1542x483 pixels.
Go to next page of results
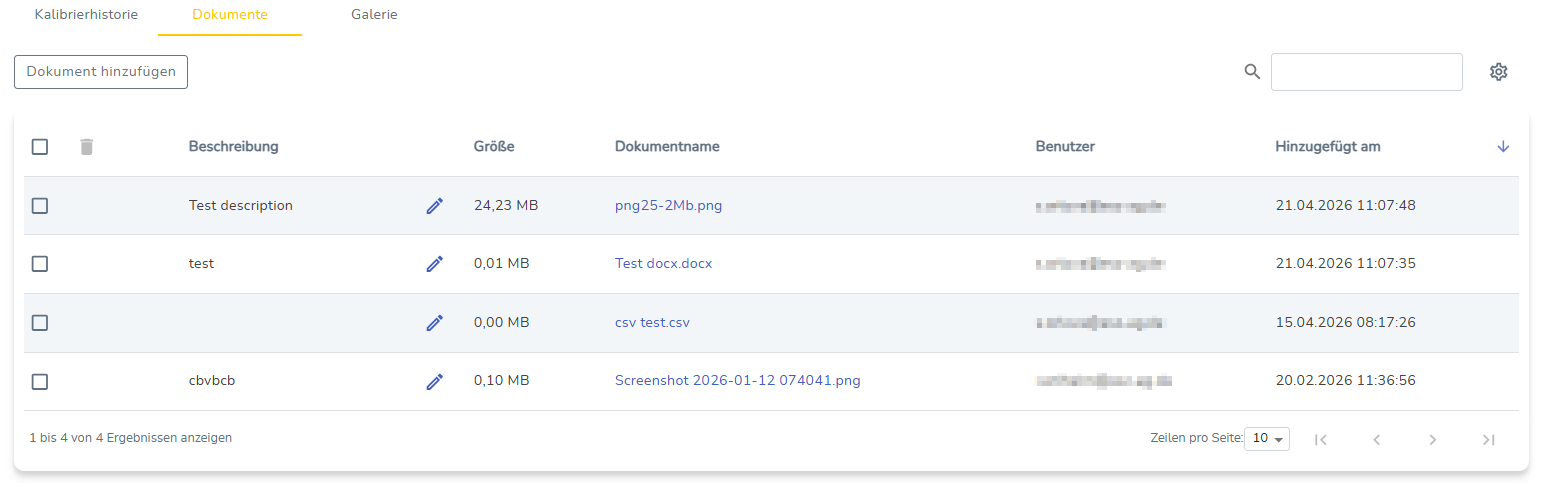(1433, 439)
